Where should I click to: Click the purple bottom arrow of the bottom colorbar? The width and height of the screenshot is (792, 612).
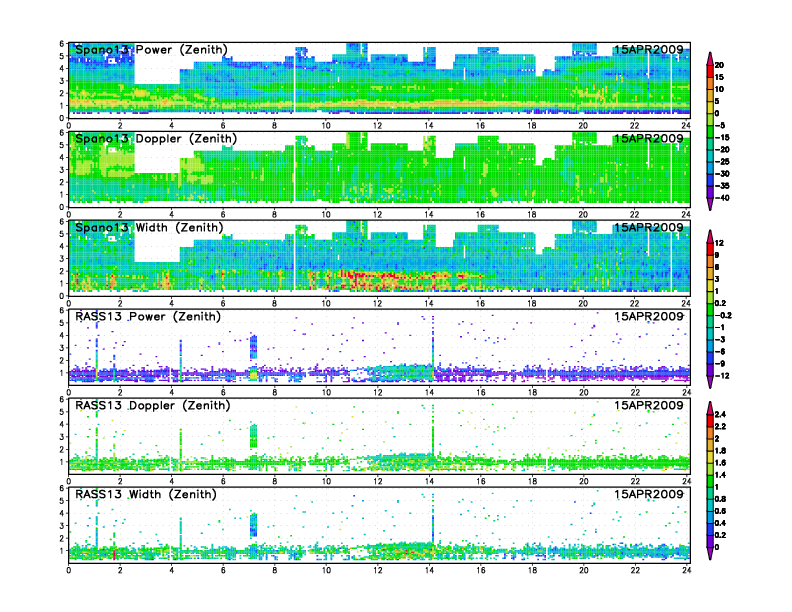[710, 553]
